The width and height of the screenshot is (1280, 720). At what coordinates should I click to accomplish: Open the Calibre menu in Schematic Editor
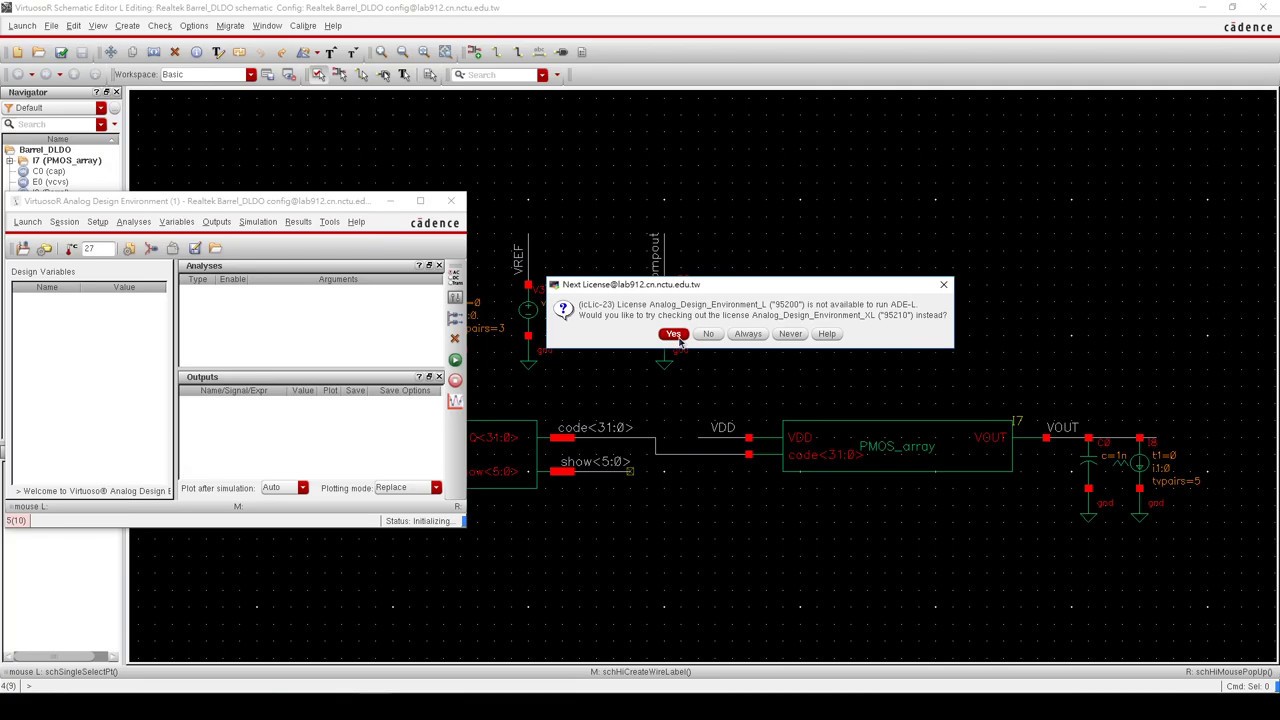303,26
